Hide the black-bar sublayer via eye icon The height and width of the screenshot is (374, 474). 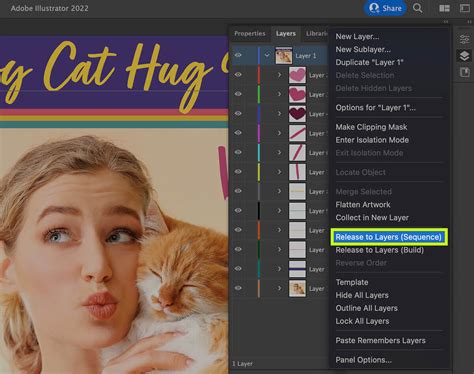238,210
